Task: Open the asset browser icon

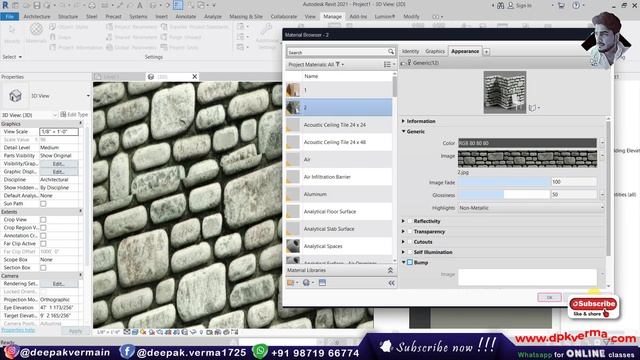Action: pos(322,282)
